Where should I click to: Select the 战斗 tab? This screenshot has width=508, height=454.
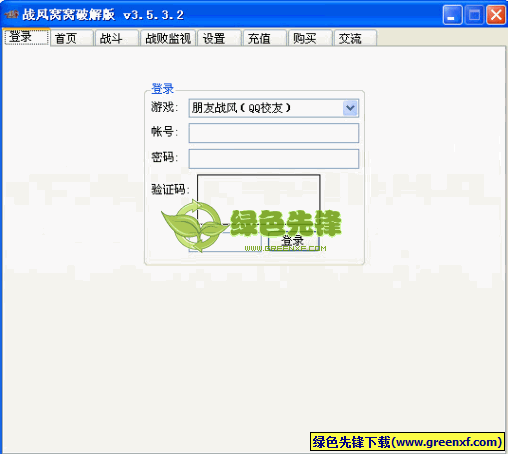117,38
